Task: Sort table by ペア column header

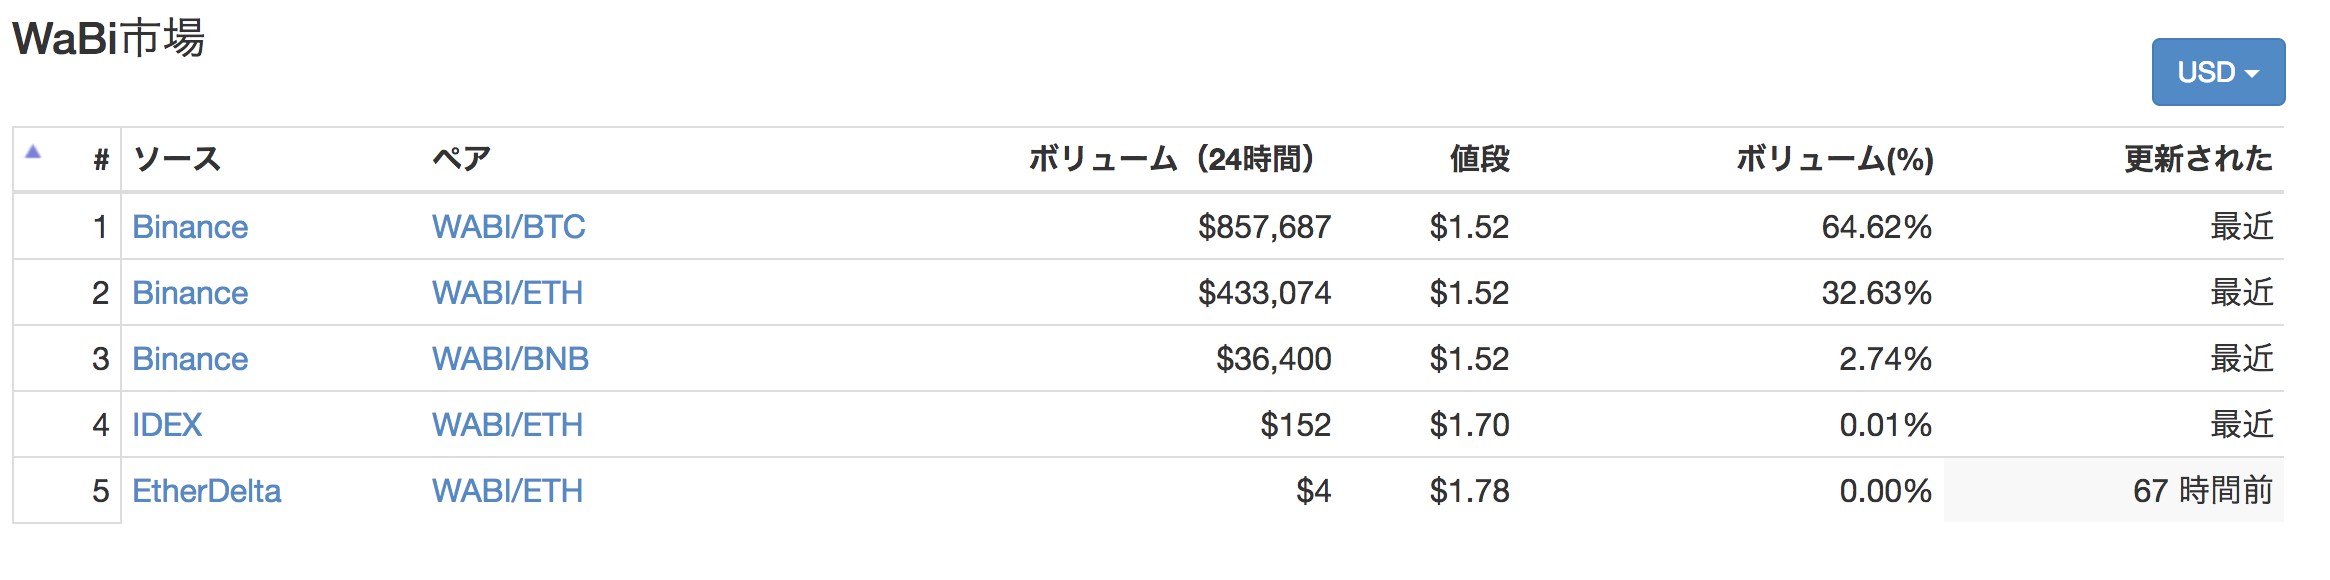Action: coord(461,159)
